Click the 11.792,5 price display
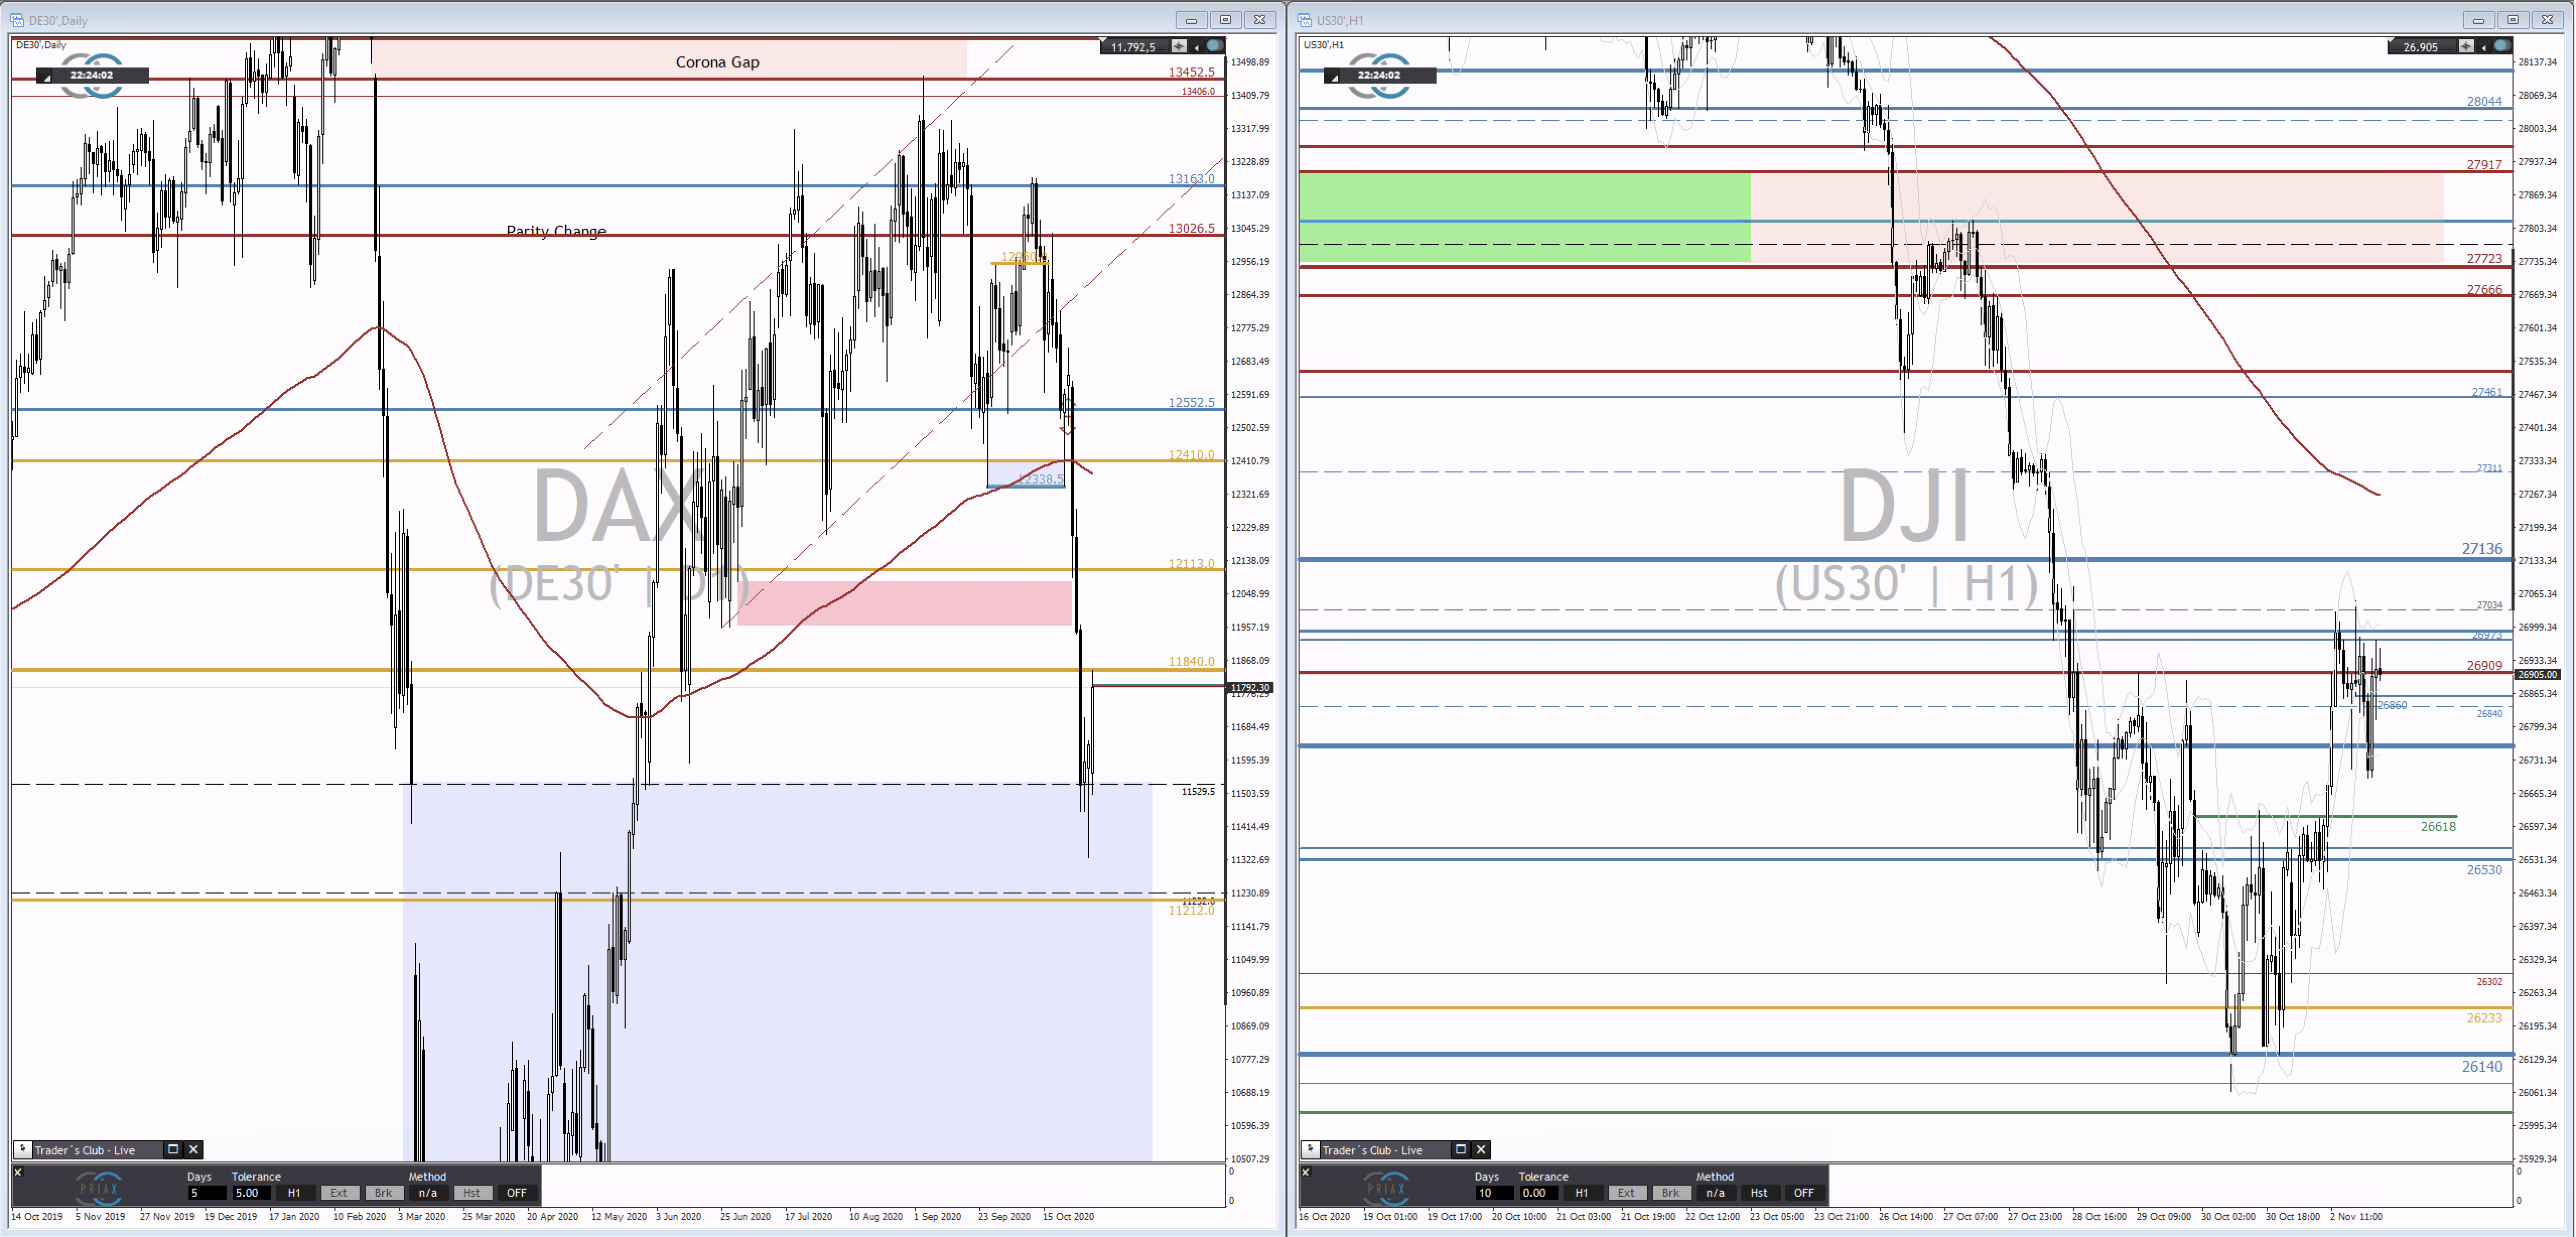The image size is (2576, 1237). (x=1133, y=47)
